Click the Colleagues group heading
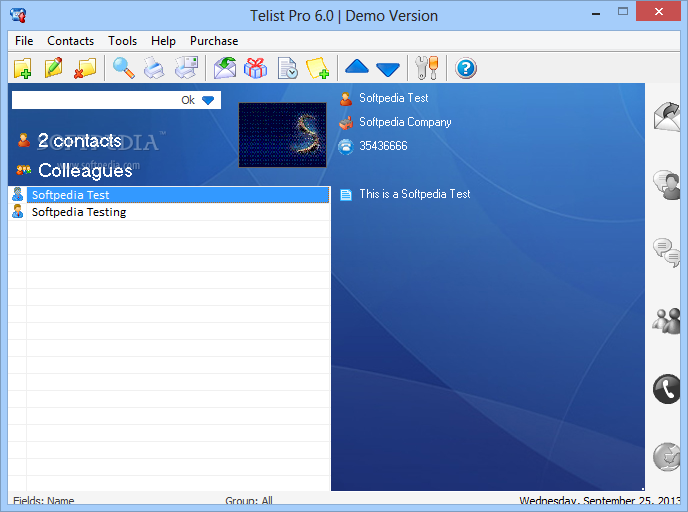 (85, 171)
